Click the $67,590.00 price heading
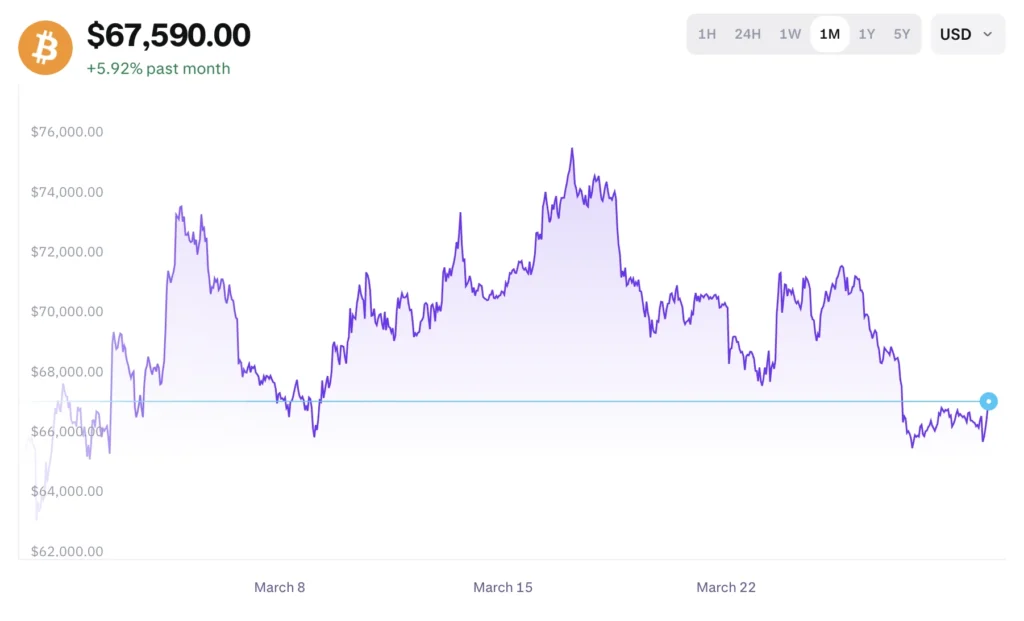1024x621 pixels. click(169, 35)
